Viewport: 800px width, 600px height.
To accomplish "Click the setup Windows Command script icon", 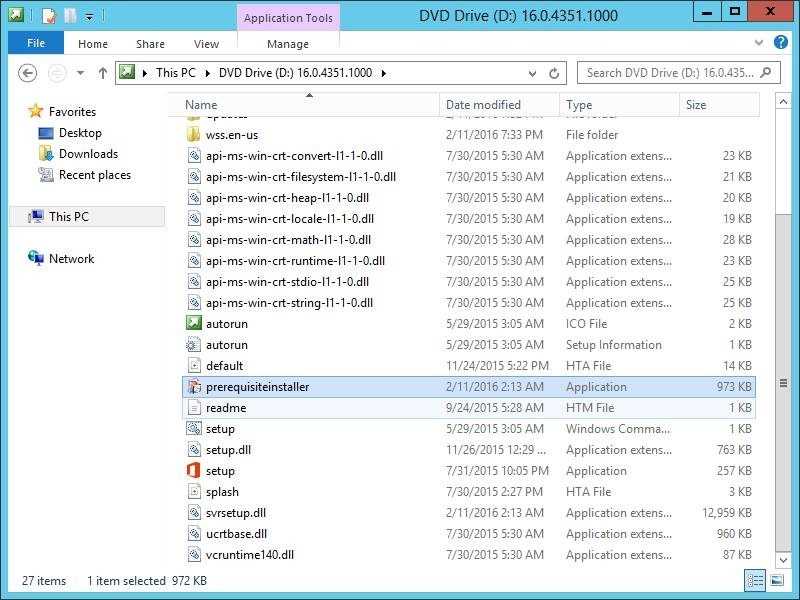I will coord(194,429).
